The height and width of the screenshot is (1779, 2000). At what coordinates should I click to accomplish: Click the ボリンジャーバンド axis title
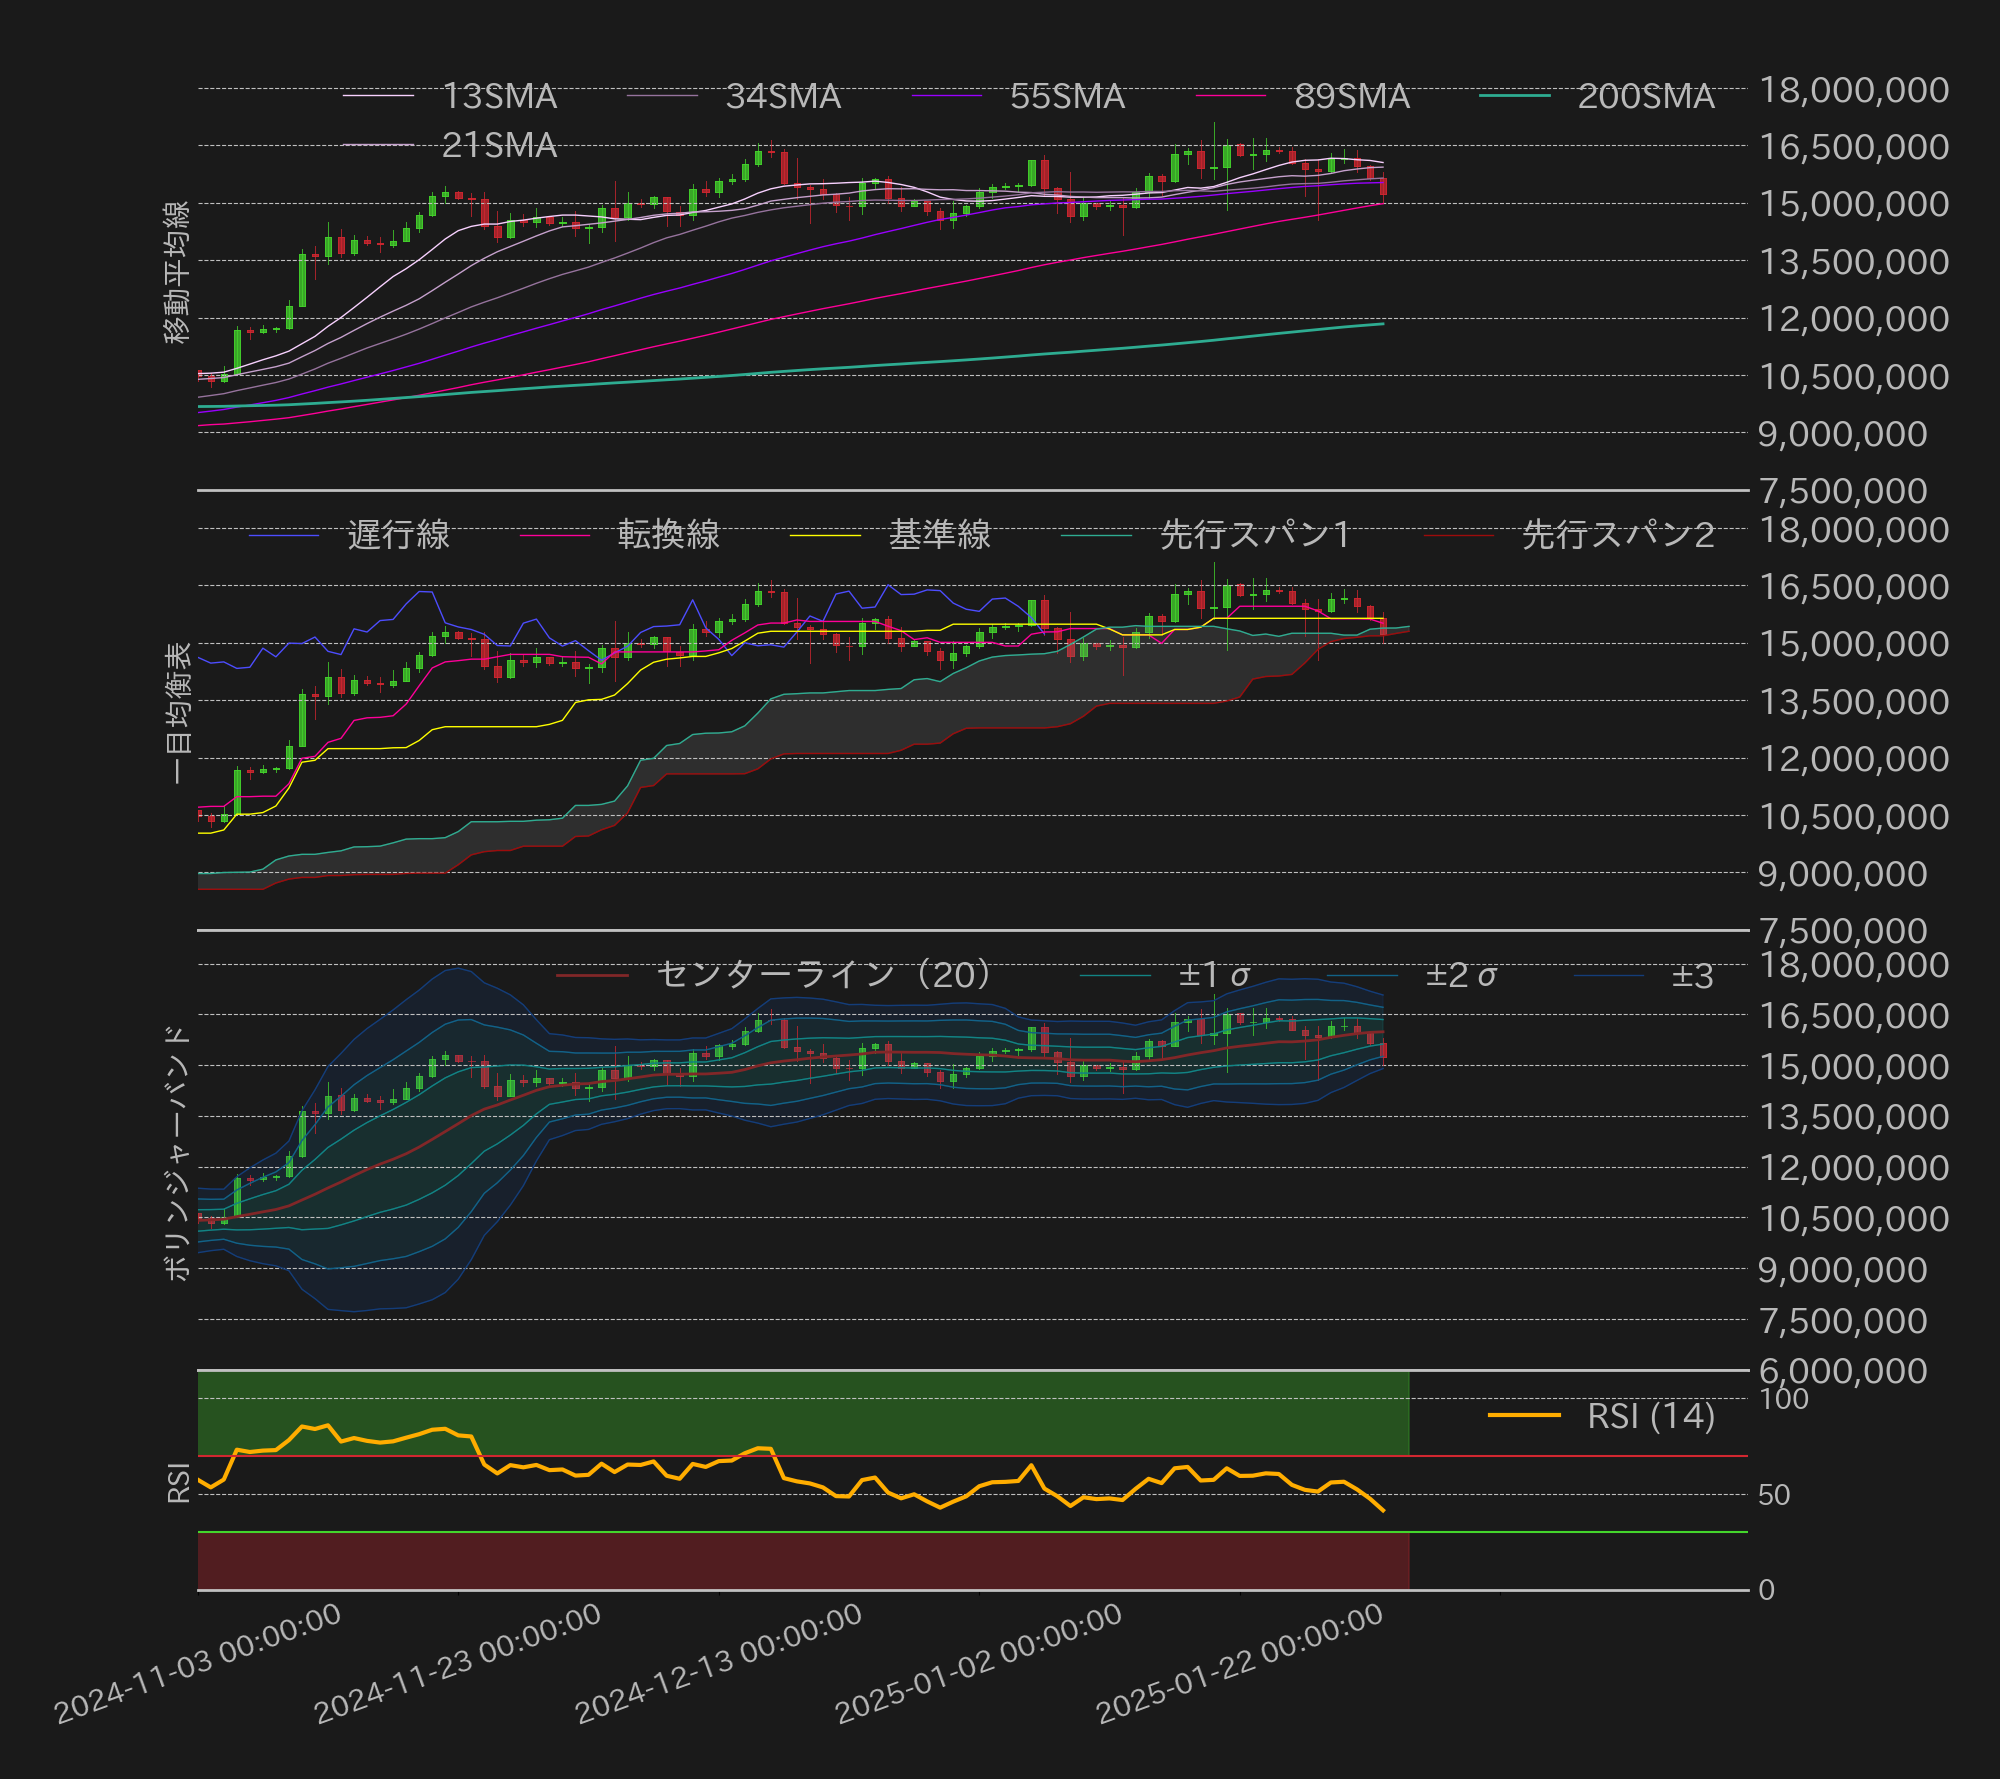click(177, 1152)
